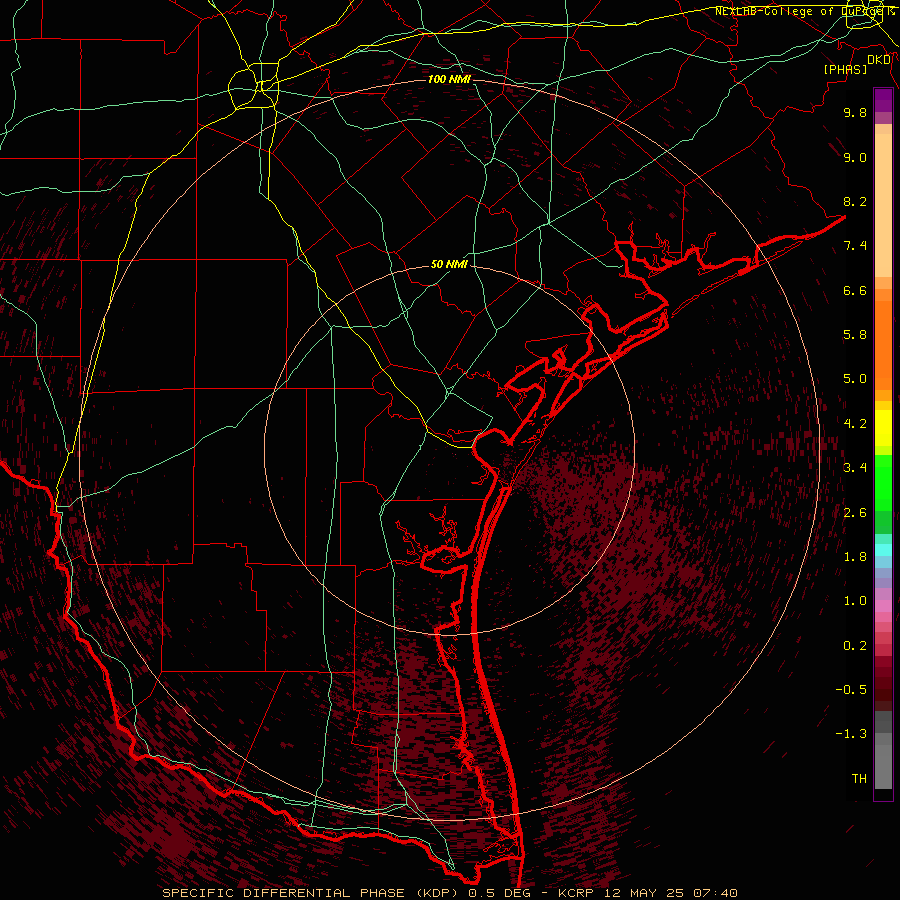The width and height of the screenshot is (900, 900).
Task: Select the 1.8 value on the color scale
Action: pyautogui.click(x=855, y=557)
